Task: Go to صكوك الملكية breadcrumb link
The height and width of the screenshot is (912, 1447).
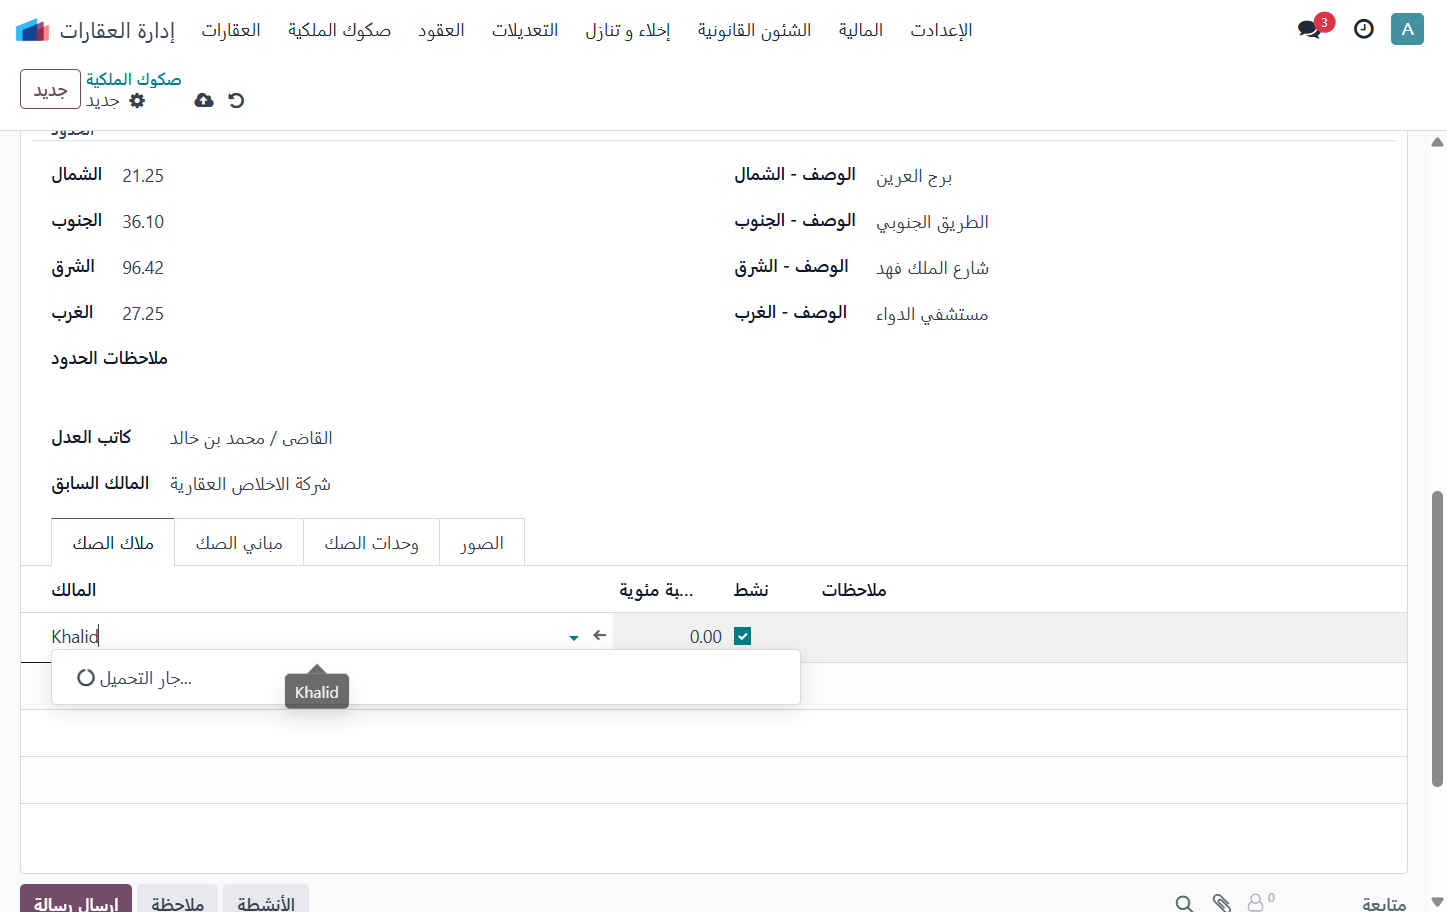Action: point(133,79)
